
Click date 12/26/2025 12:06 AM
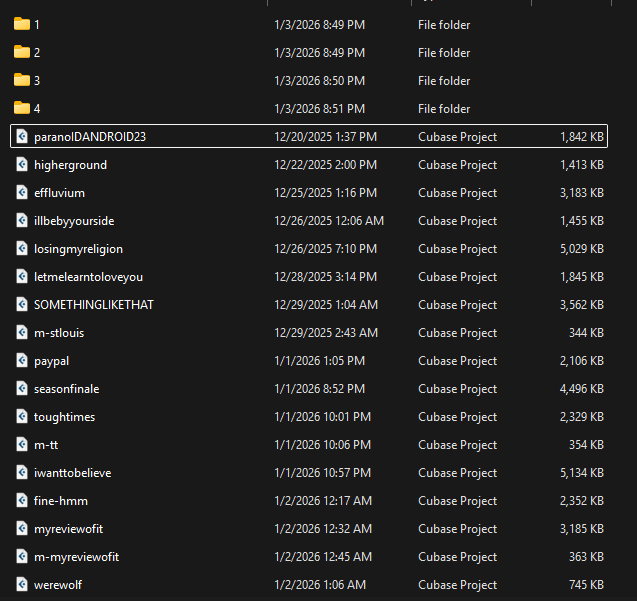[329, 221]
